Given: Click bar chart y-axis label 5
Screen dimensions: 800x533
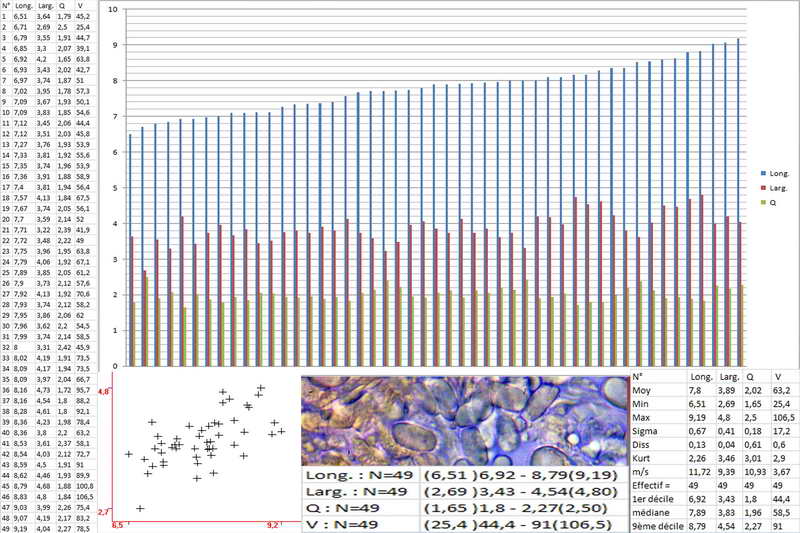Looking at the screenshot, I should pos(115,188).
